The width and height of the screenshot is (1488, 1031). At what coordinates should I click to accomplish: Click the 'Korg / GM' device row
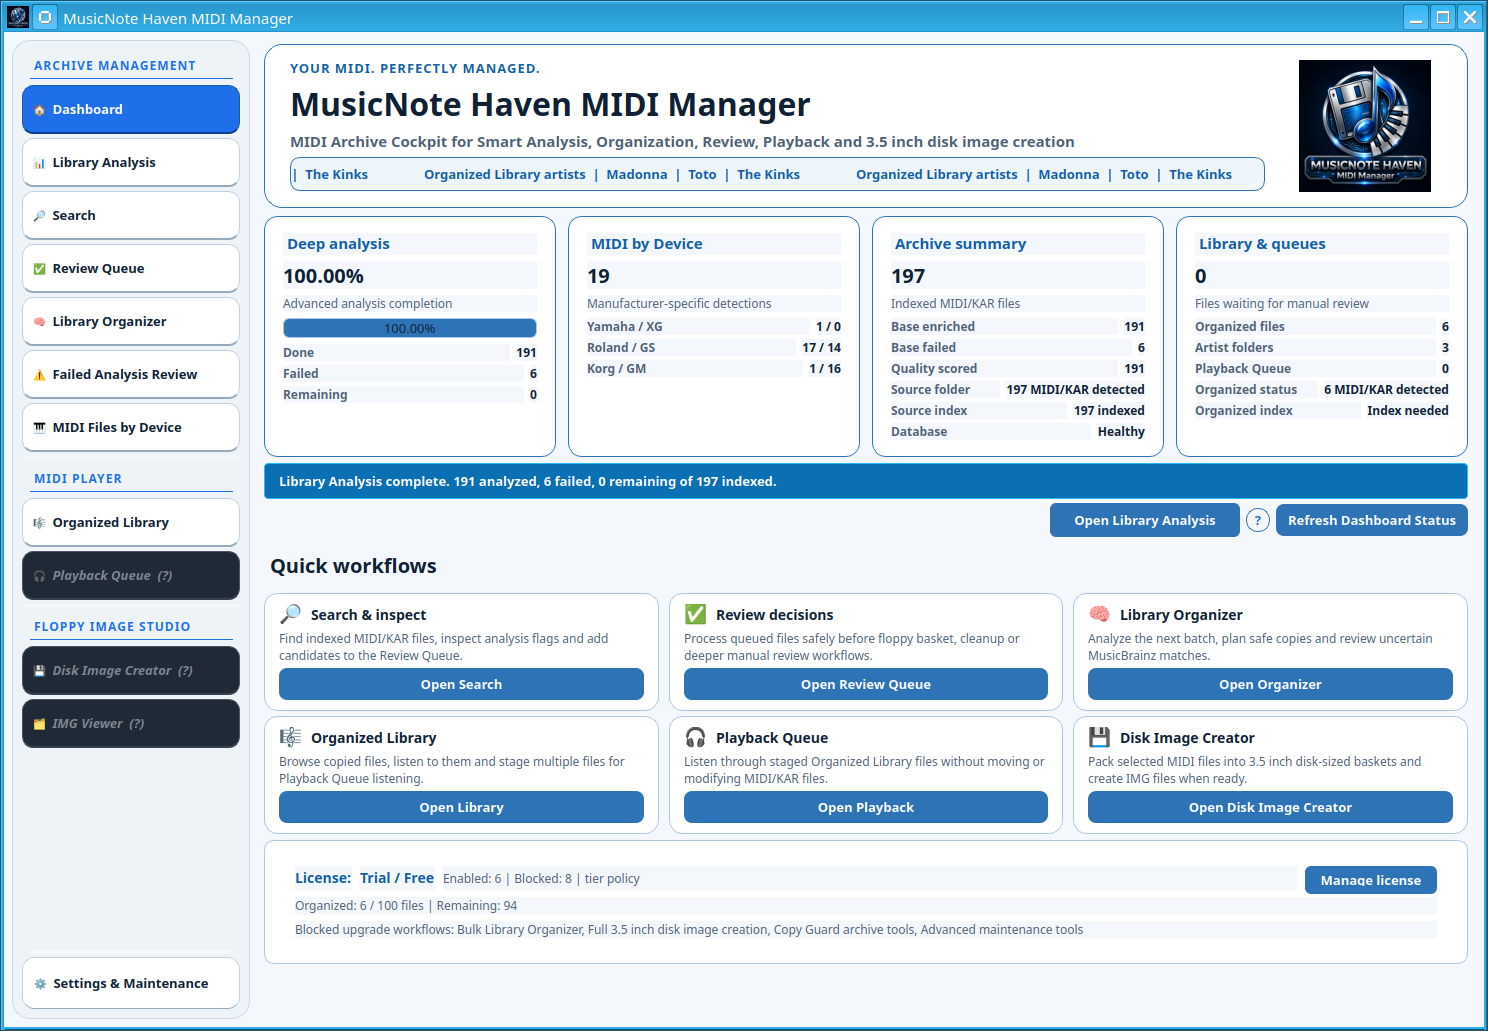[x=714, y=369]
